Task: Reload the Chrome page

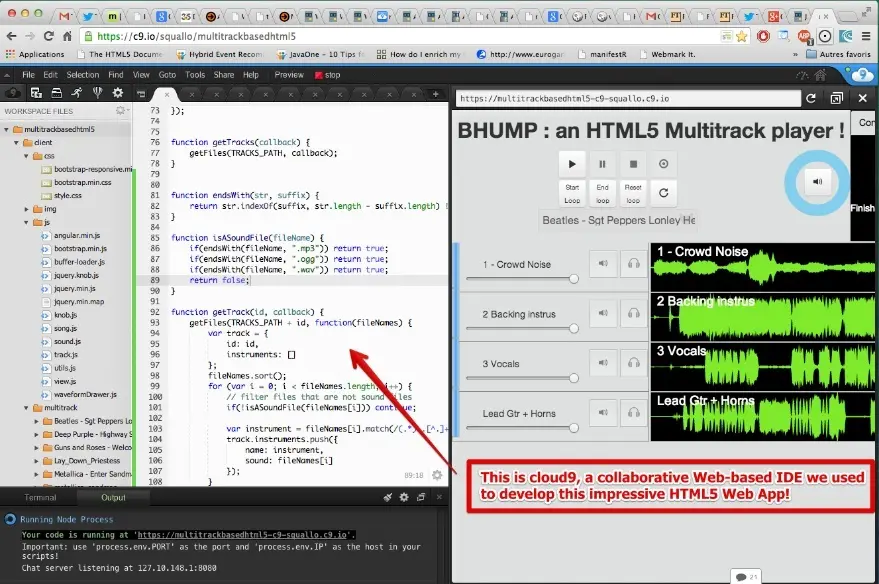Action: click(49, 36)
